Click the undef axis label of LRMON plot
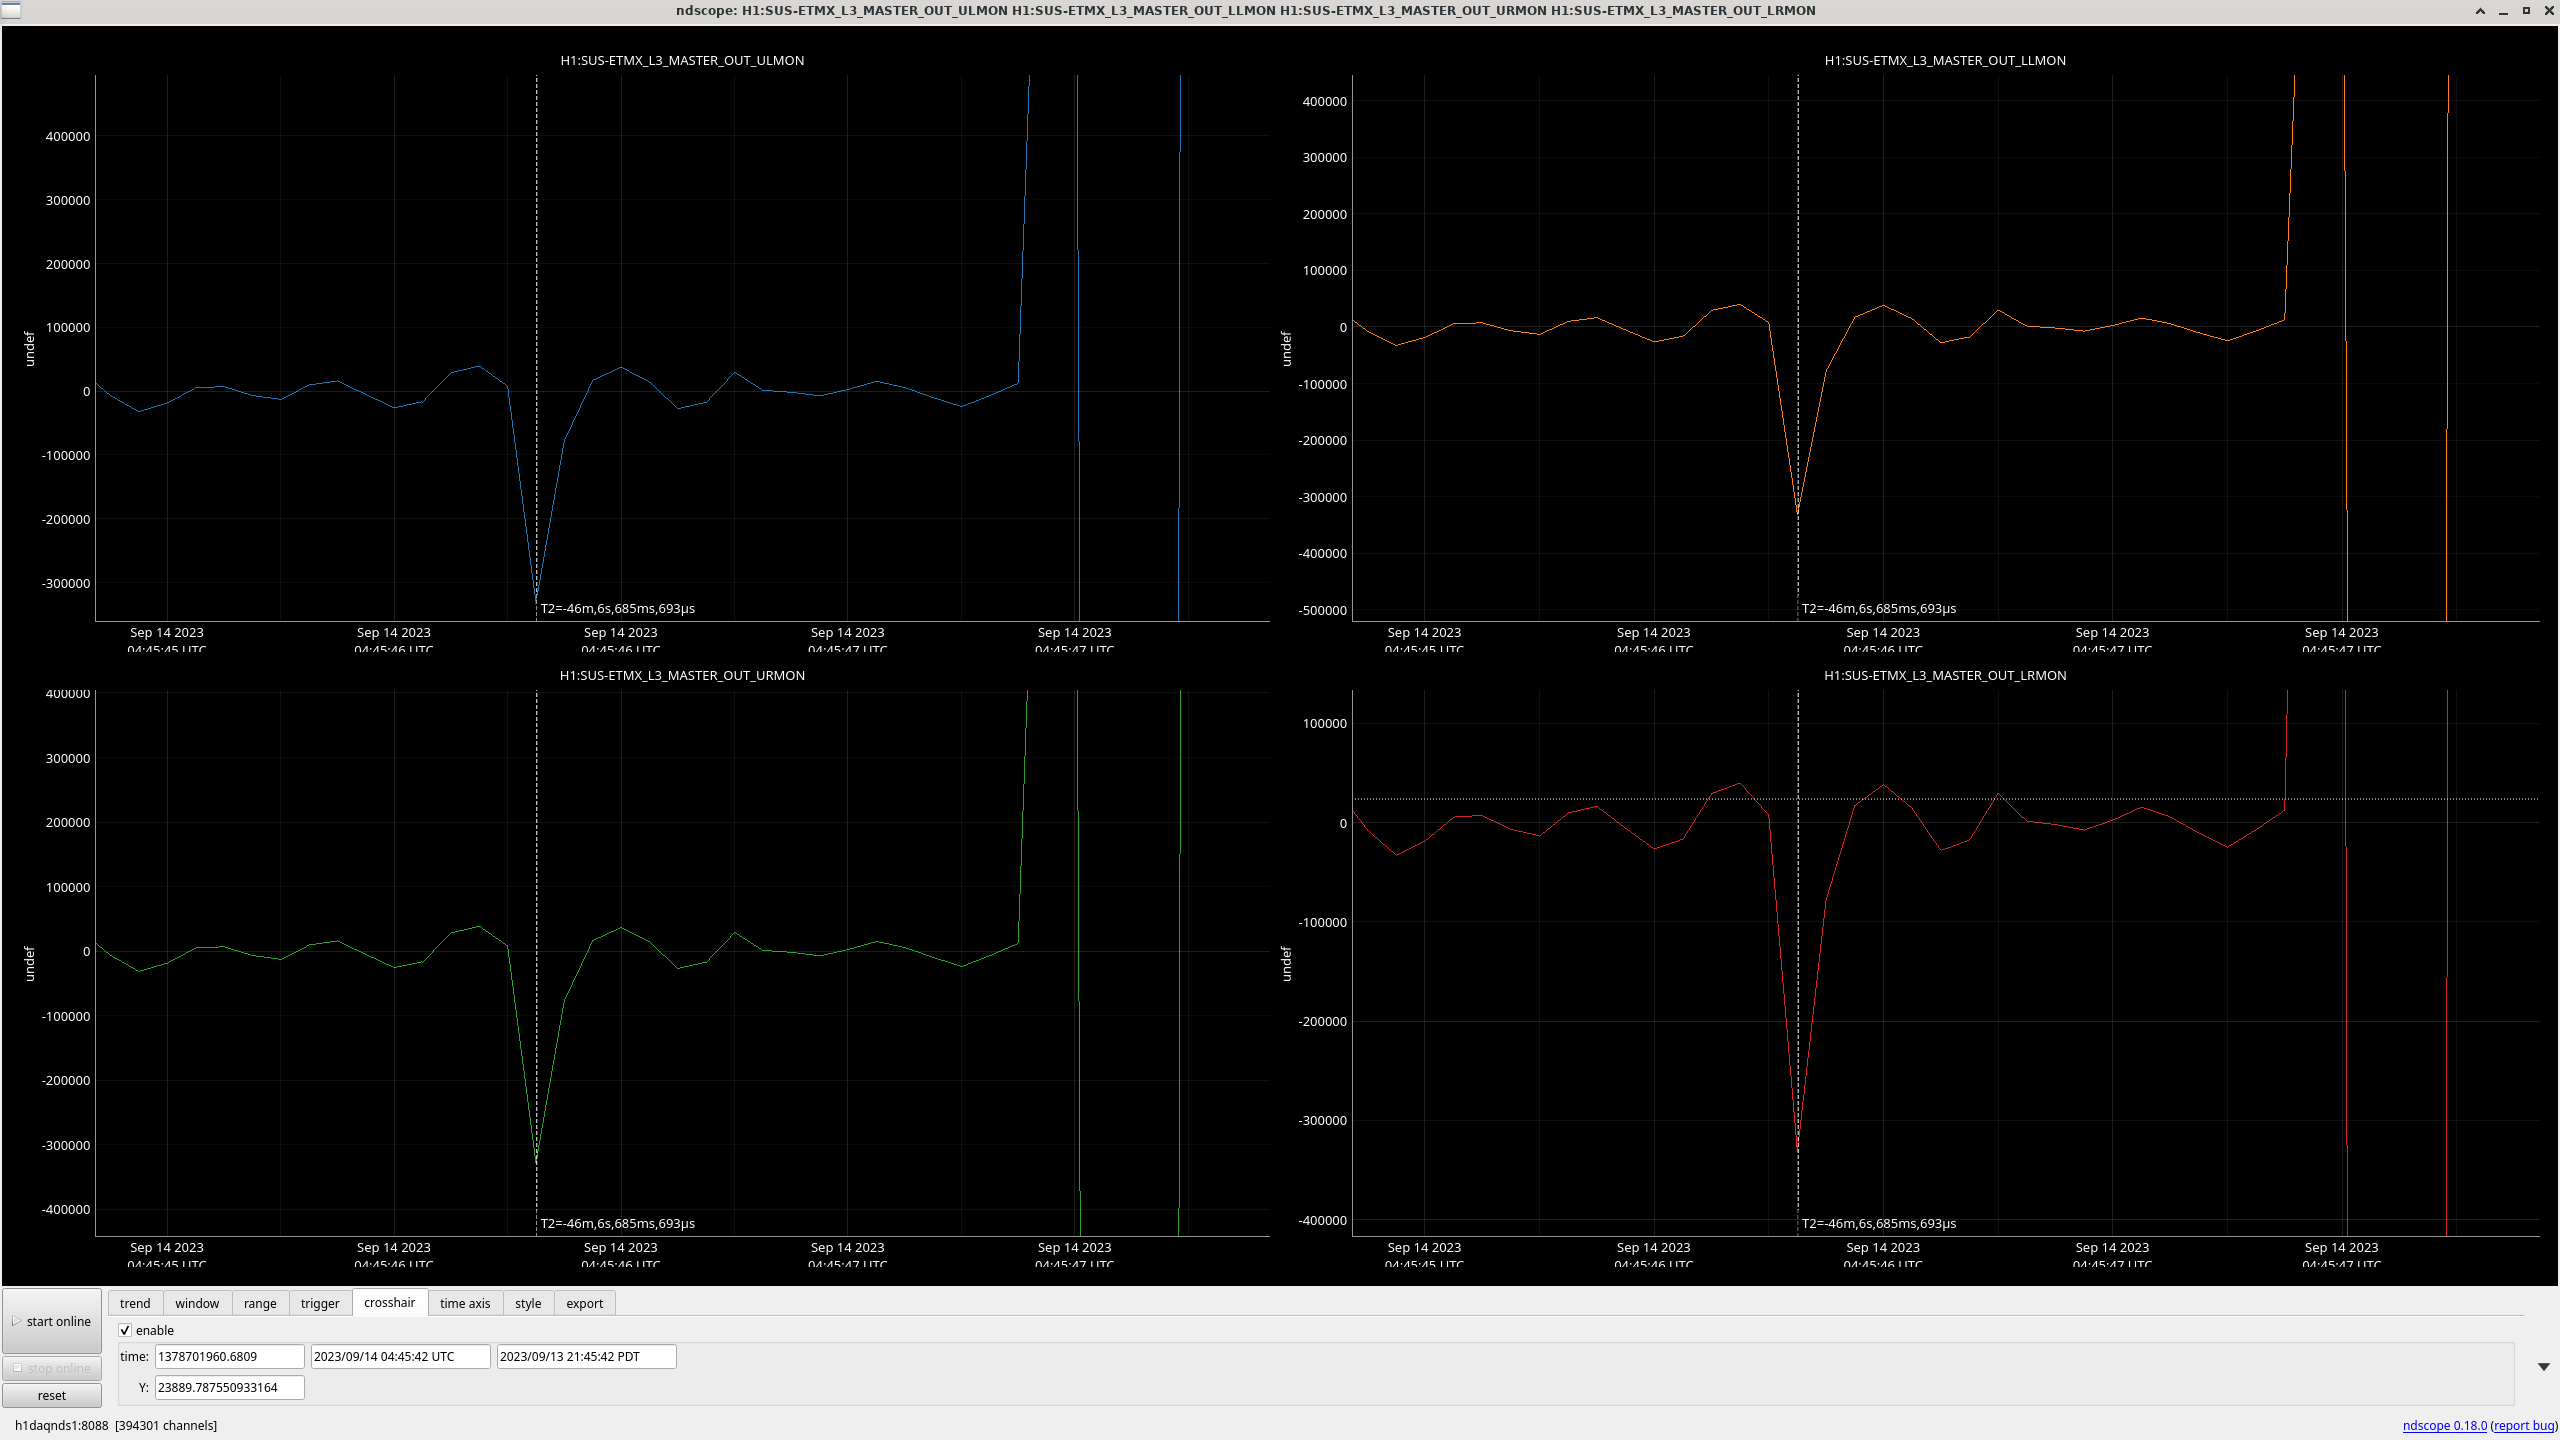Screen dimensions: 2560x1440 coord(1286,964)
